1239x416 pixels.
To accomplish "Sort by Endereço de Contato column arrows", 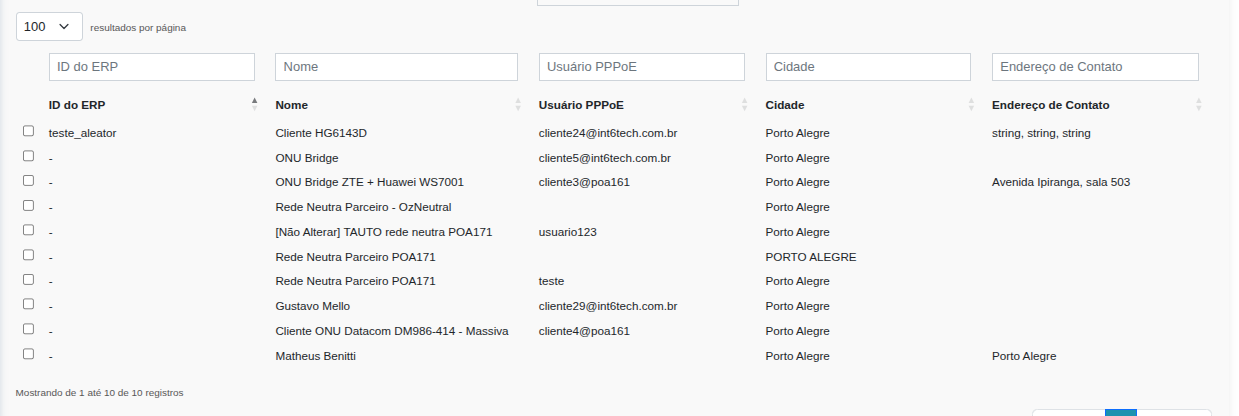I will 1199,104.
